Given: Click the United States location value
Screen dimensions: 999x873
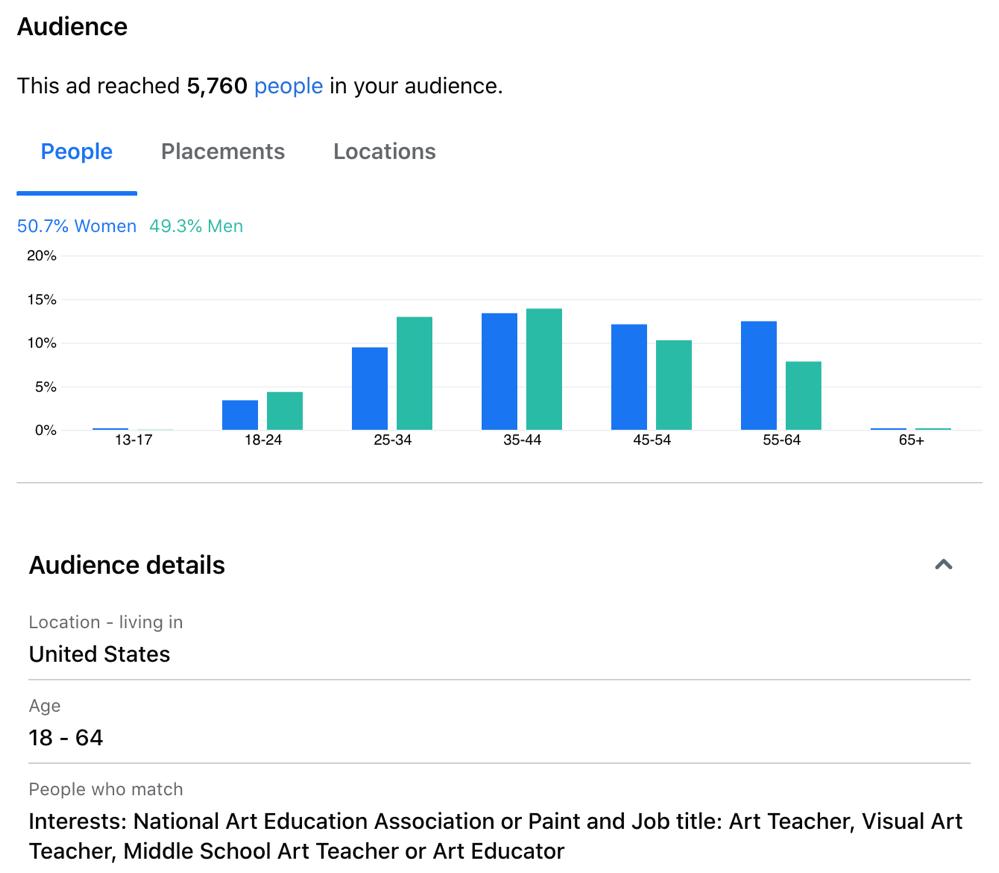Looking at the screenshot, I should pyautogui.click(x=99, y=654).
